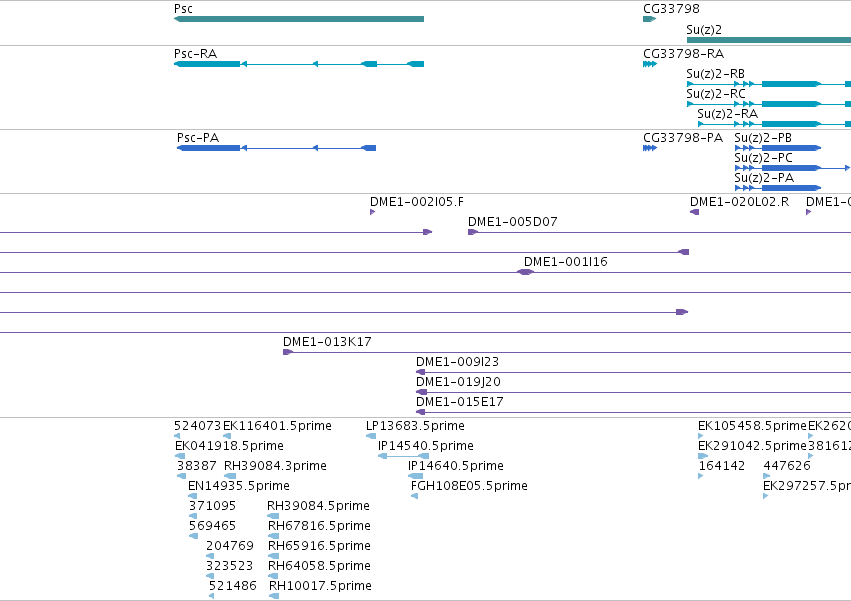Viewport: 851px width, 601px height.
Task: Click the LP13683.5prime EST feature
Action: coord(371,436)
